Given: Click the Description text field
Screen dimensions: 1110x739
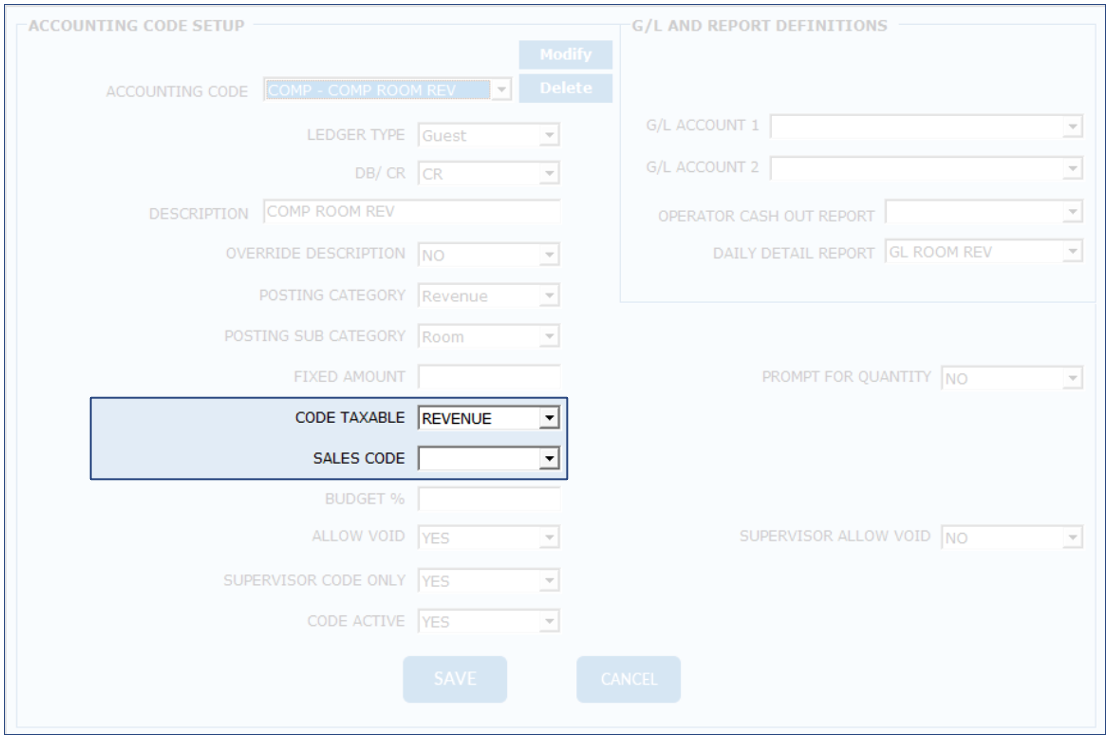Looking at the screenshot, I should tap(412, 212).
